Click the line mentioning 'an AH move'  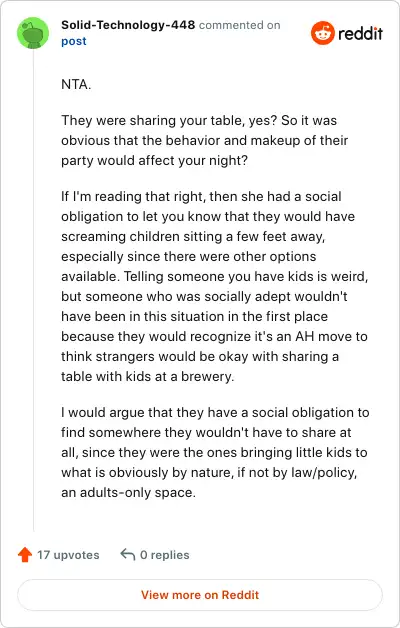point(214,336)
